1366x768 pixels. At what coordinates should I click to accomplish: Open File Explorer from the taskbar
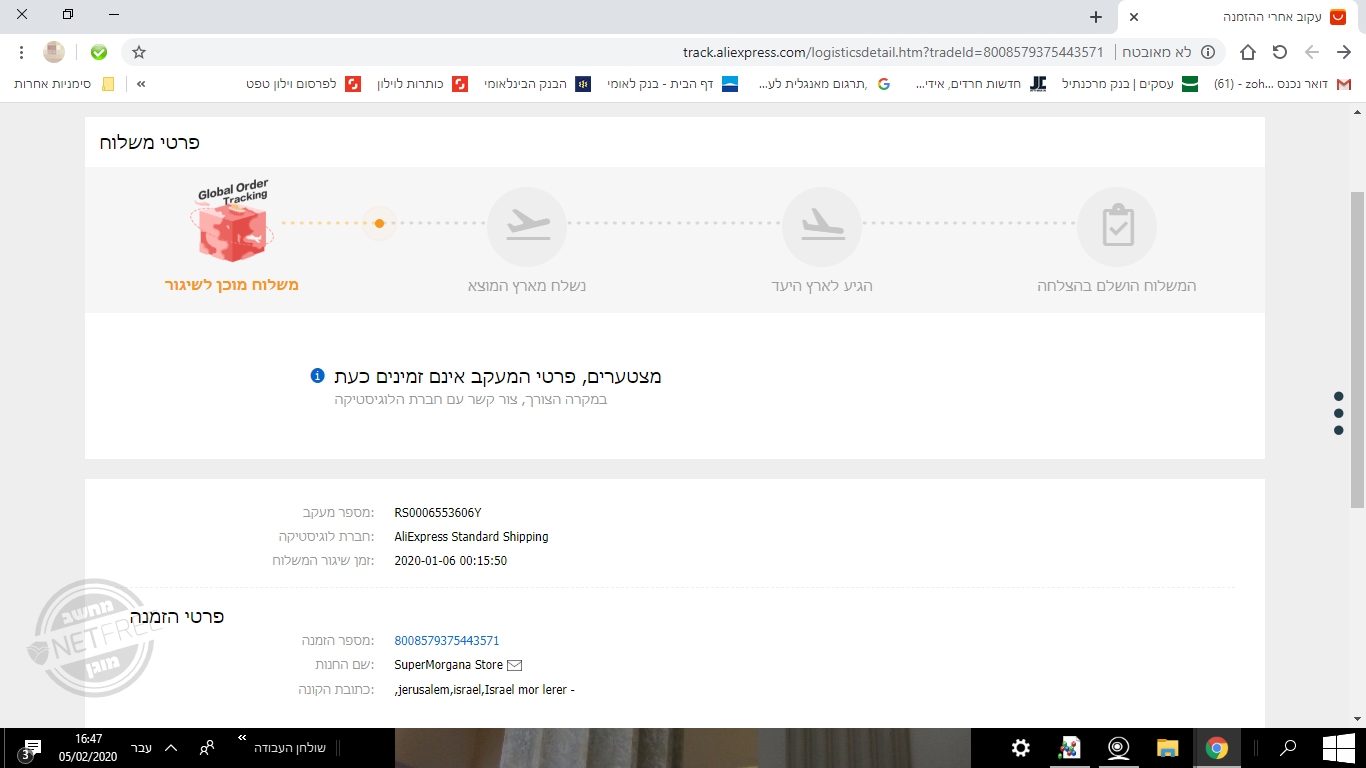tap(1167, 747)
